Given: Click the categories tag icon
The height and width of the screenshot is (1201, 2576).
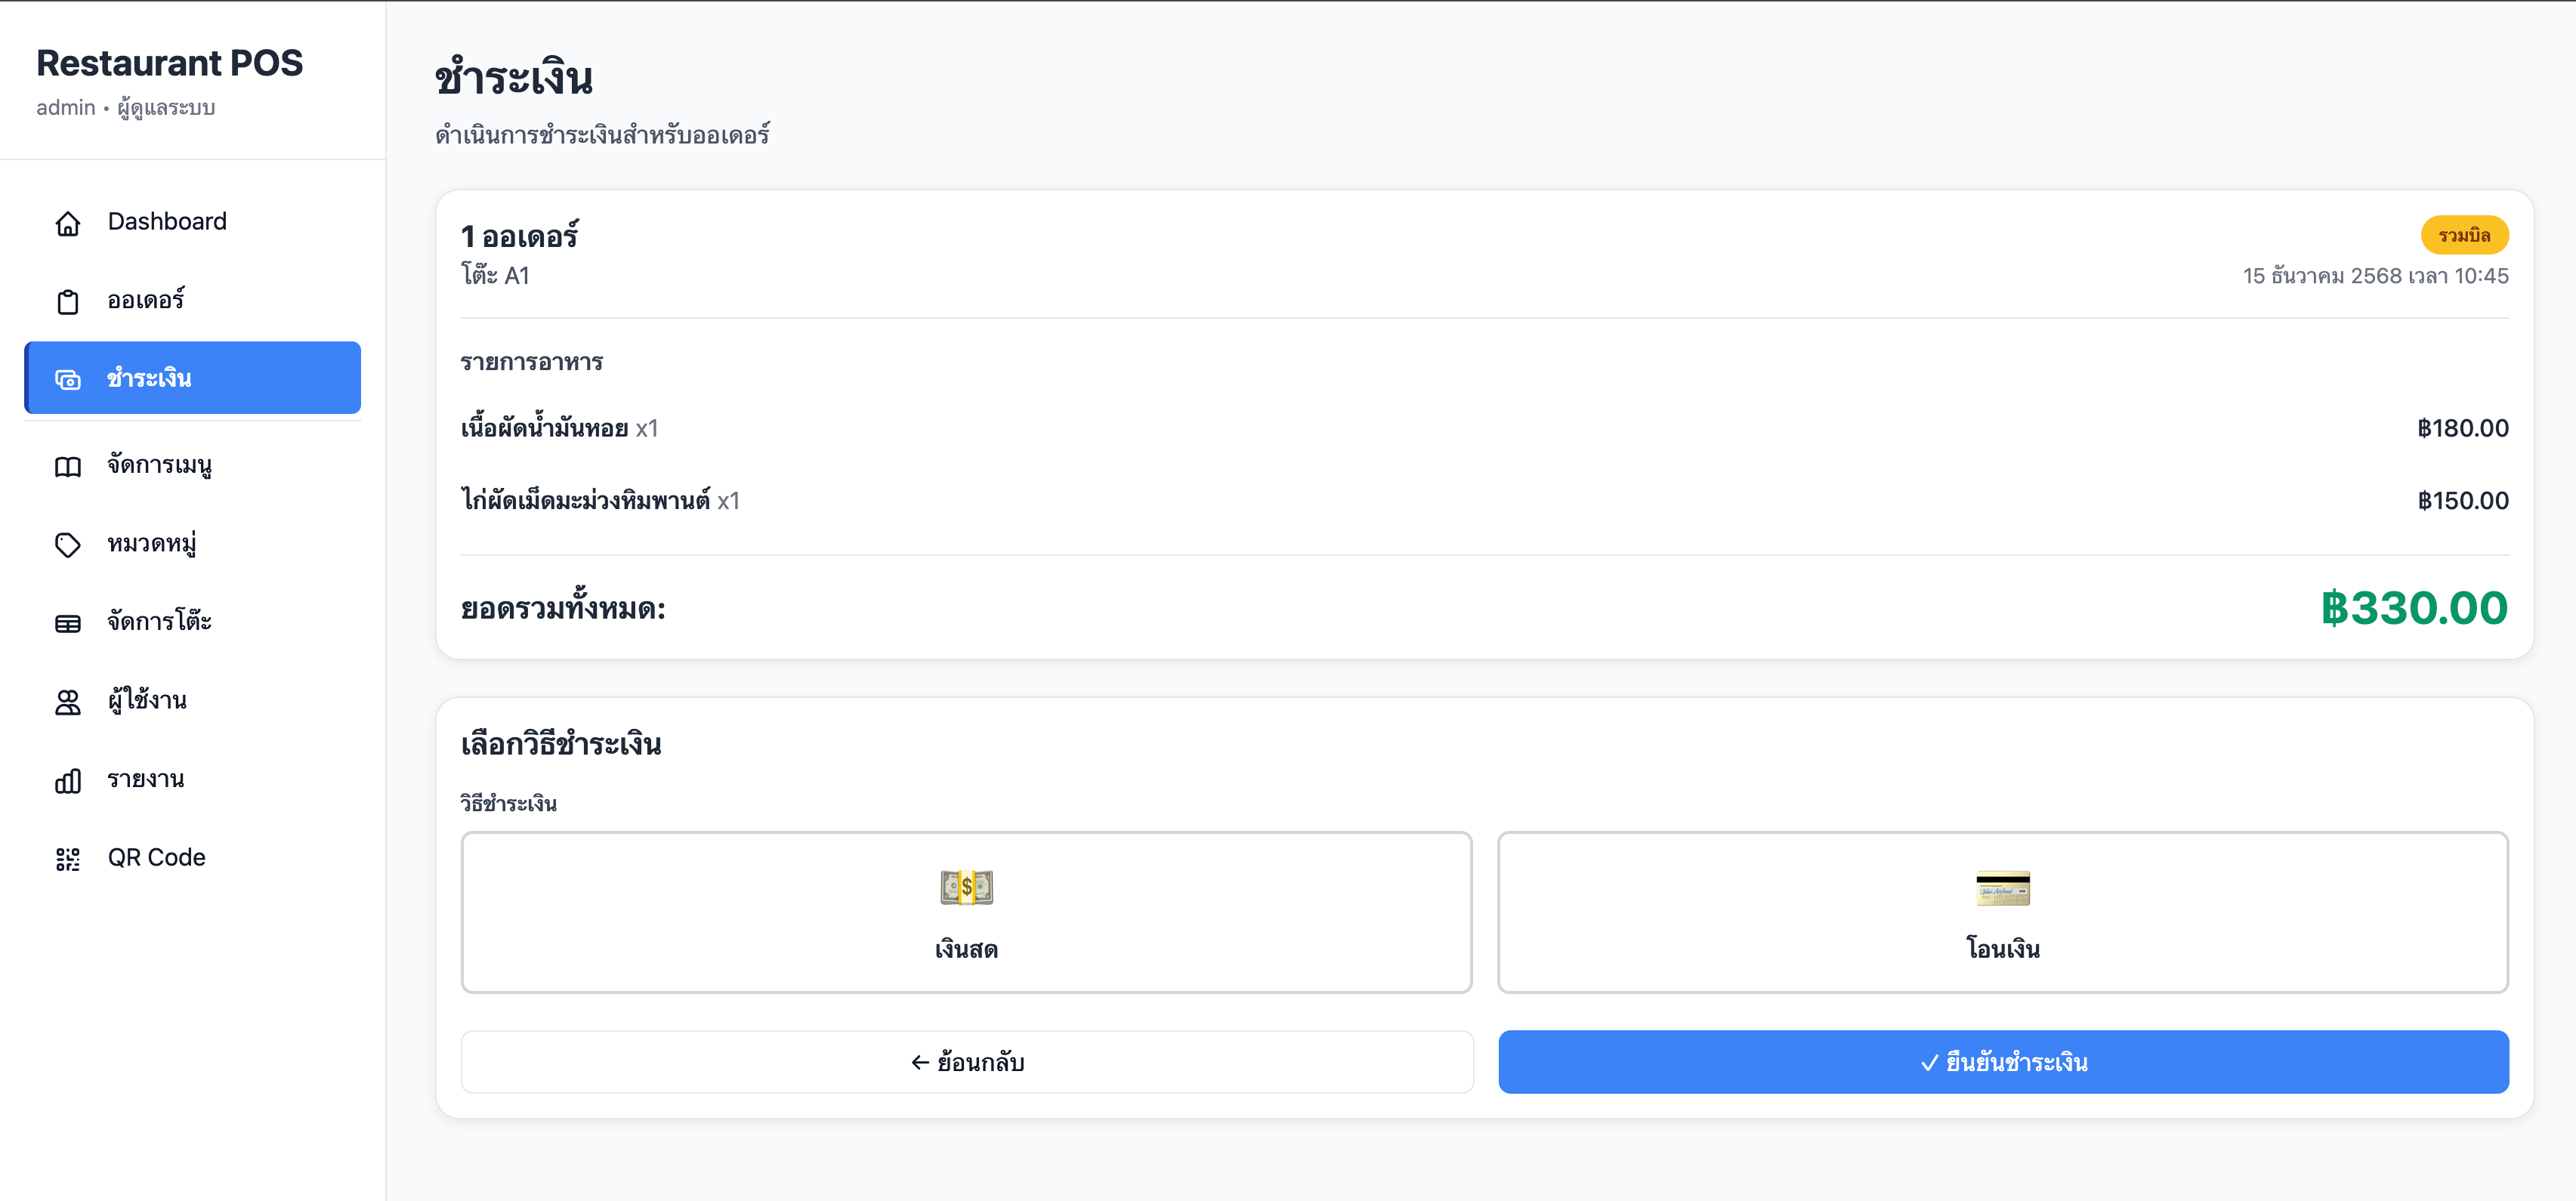Looking at the screenshot, I should (68, 545).
